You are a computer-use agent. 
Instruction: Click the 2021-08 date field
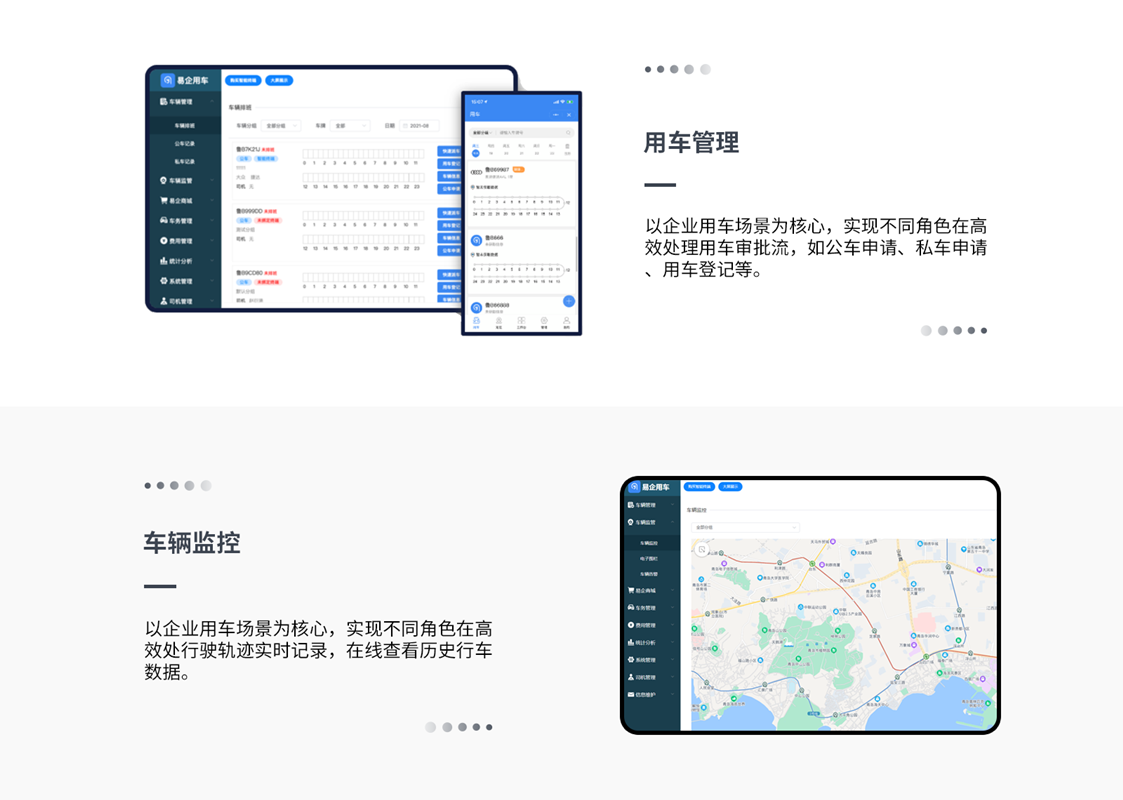(x=419, y=126)
